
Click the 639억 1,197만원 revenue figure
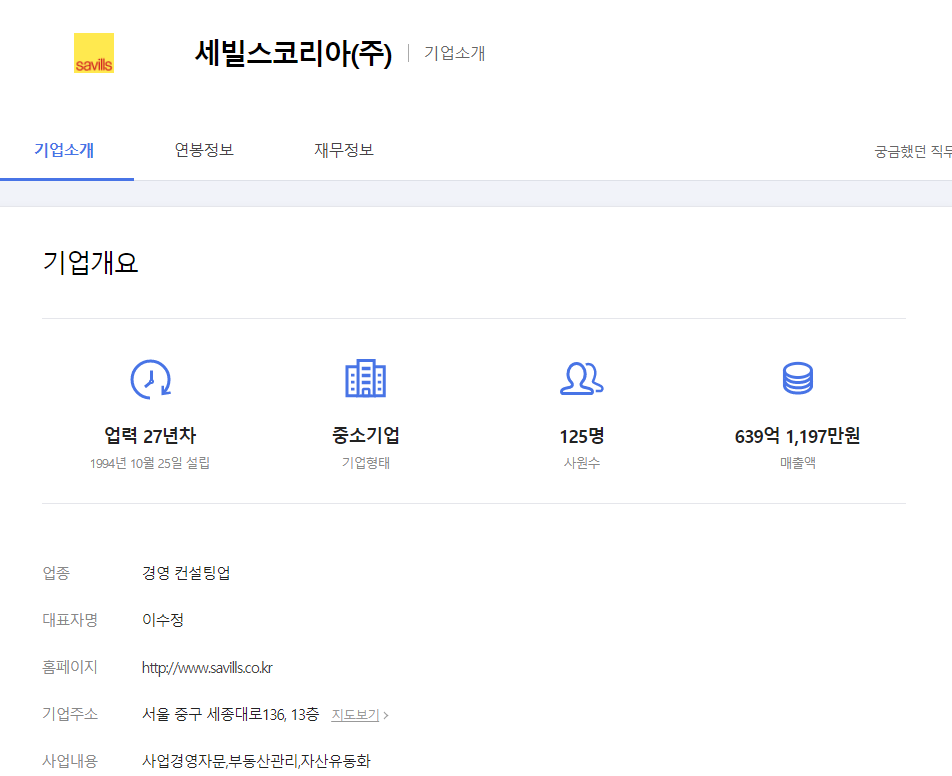797,436
